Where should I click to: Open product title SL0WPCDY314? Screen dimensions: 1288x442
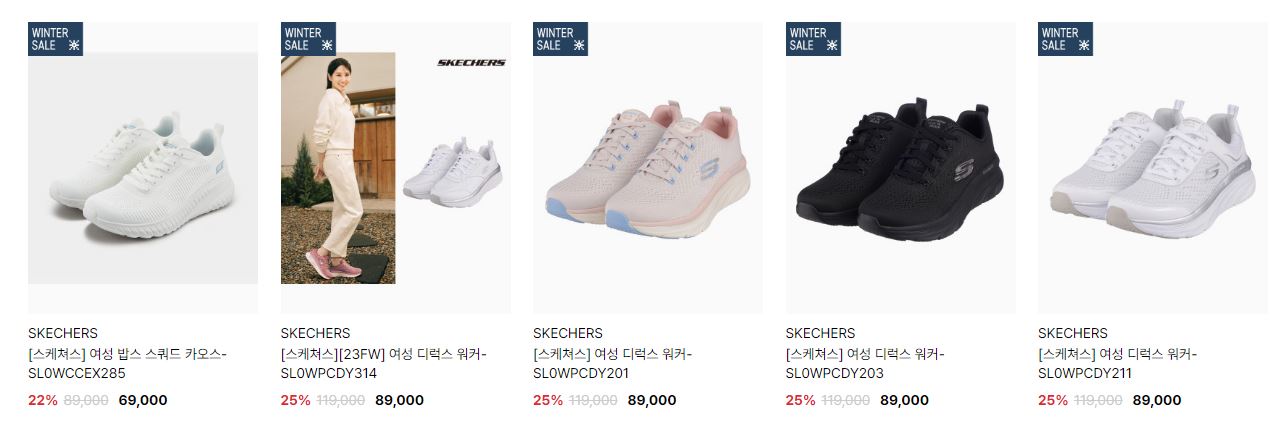point(384,364)
